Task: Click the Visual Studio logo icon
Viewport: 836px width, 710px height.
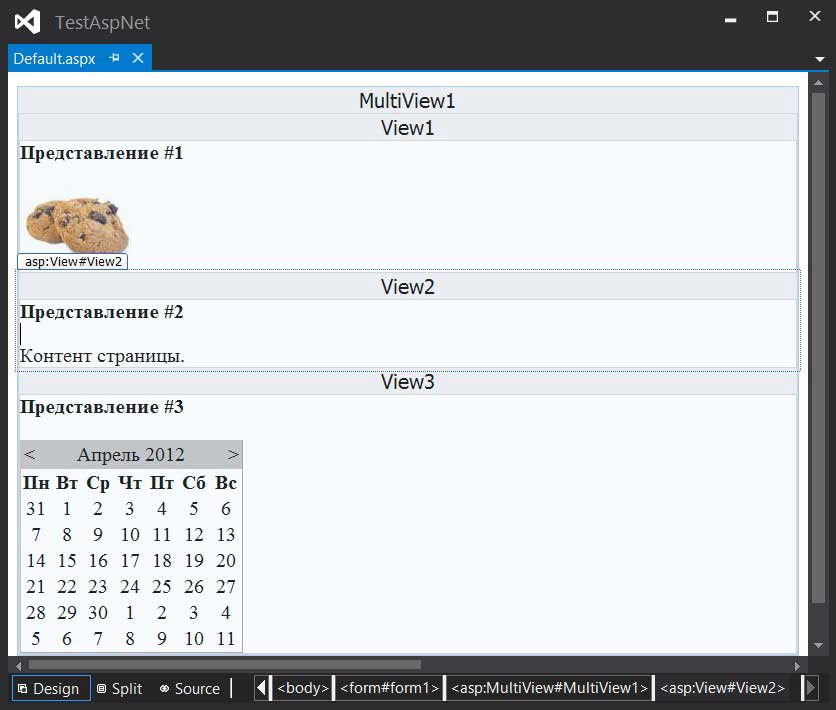Action: 27,22
